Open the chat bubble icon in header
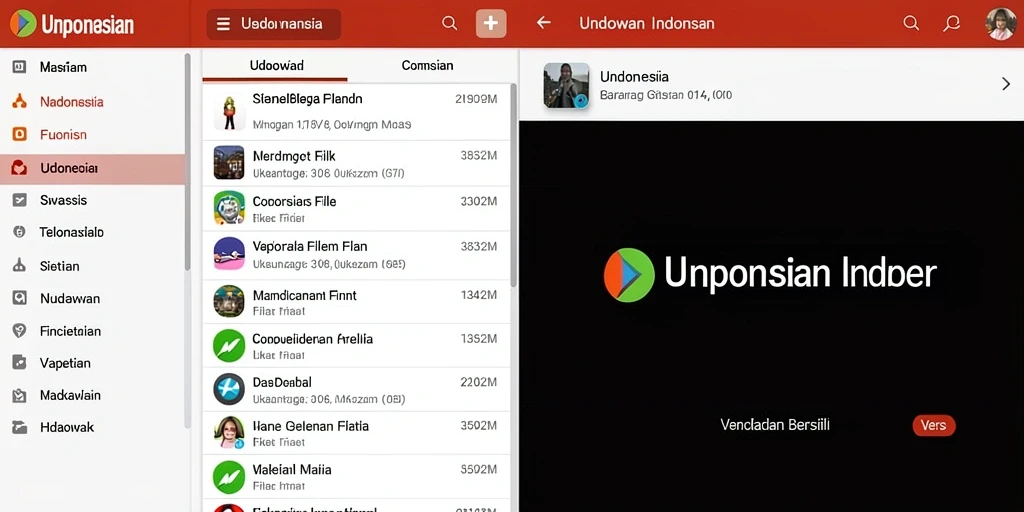Image resolution: width=1024 pixels, height=512 pixels. 952,24
